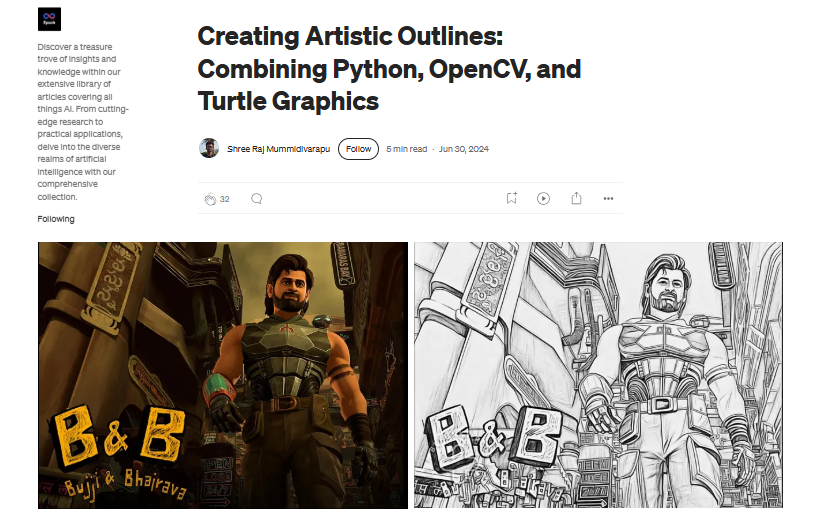
Task: Bookmark this story
Action: [x=512, y=198]
